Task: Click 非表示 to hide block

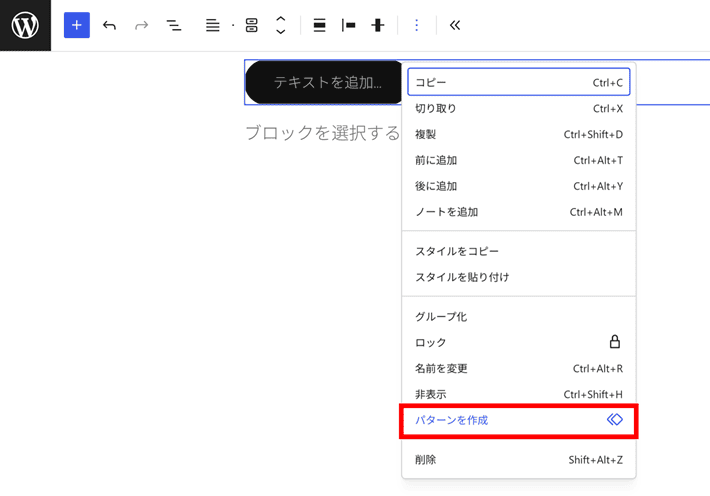Action: click(x=518, y=394)
